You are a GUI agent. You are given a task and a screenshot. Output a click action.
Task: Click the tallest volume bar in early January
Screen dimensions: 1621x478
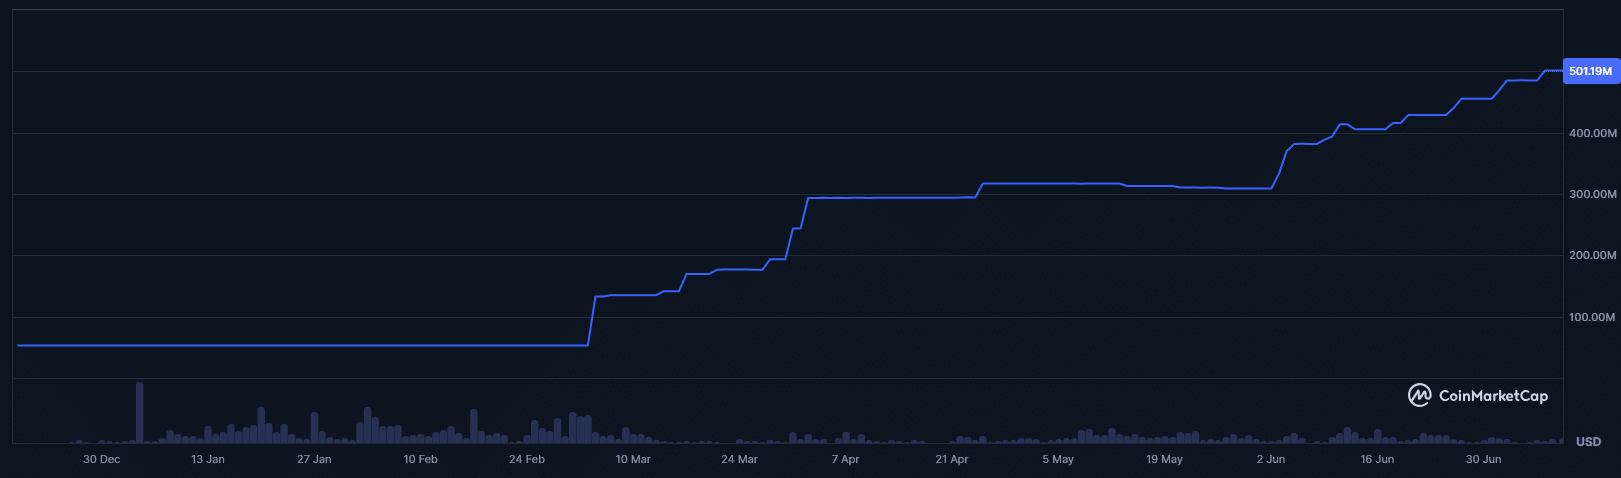pos(139,413)
